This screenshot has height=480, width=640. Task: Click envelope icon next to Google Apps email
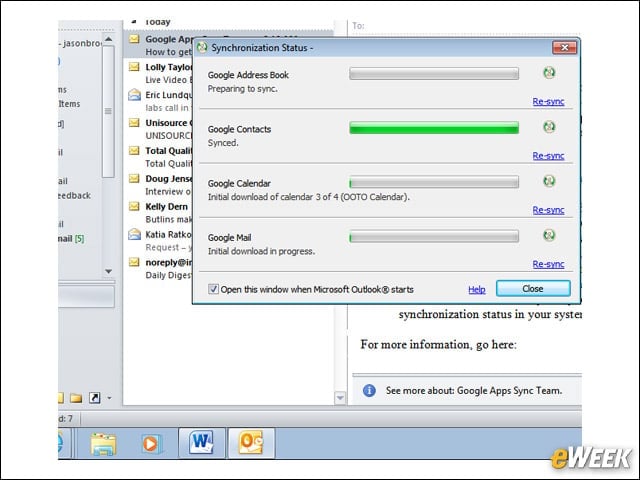pyautogui.click(x=134, y=39)
